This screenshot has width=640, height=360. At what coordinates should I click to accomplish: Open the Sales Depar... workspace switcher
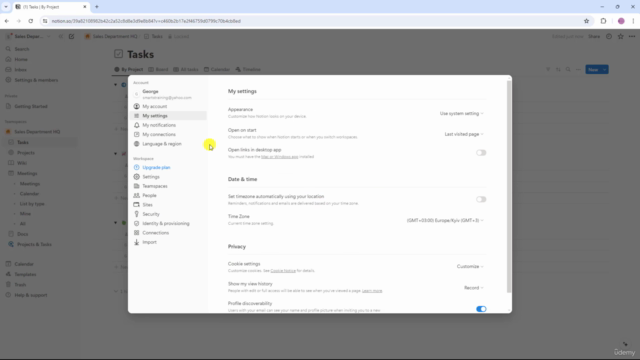29,36
